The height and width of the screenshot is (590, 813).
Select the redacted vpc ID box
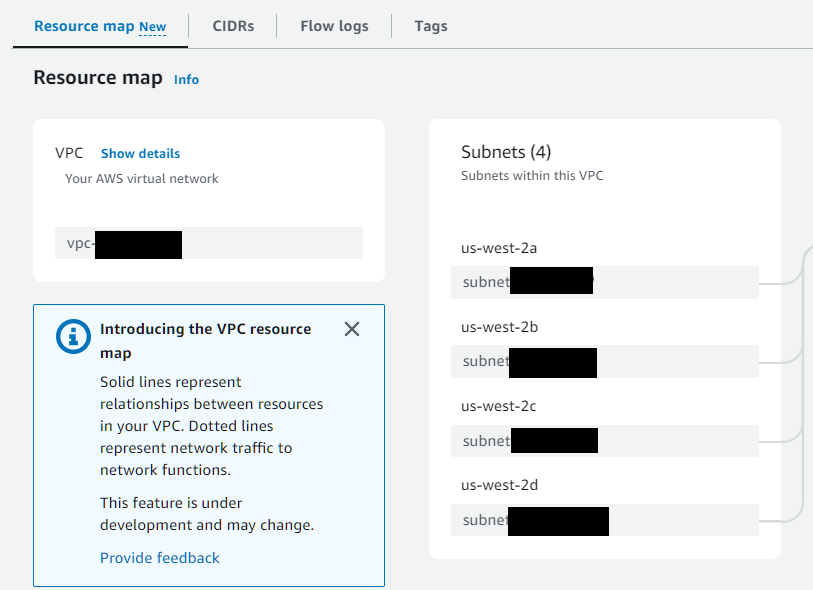coord(208,244)
